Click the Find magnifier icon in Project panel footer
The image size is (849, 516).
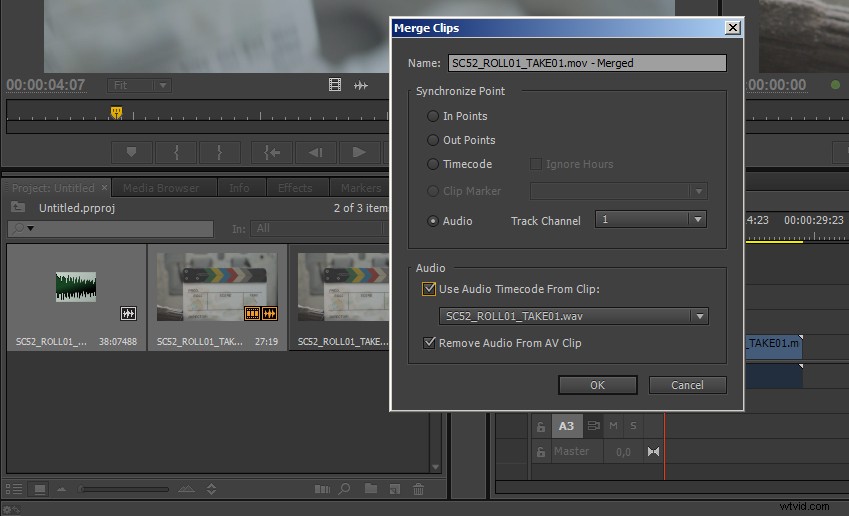(344, 489)
